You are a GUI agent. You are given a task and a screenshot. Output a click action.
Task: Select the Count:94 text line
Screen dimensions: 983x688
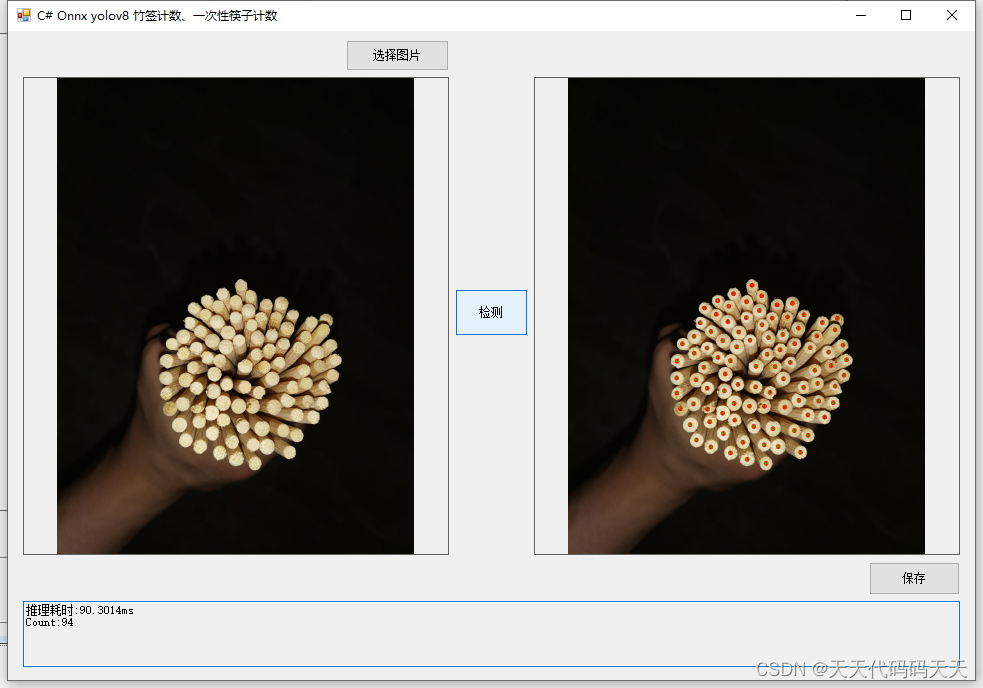point(50,623)
